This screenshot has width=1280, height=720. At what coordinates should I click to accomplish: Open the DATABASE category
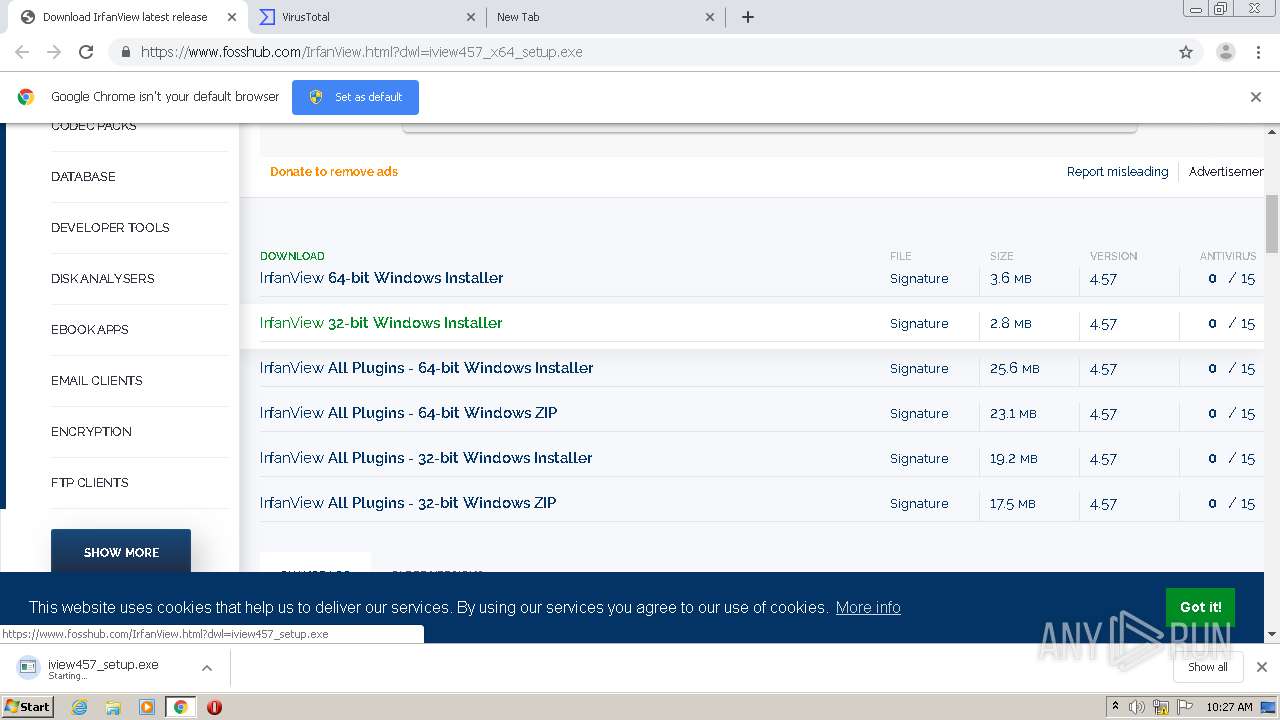click(83, 176)
